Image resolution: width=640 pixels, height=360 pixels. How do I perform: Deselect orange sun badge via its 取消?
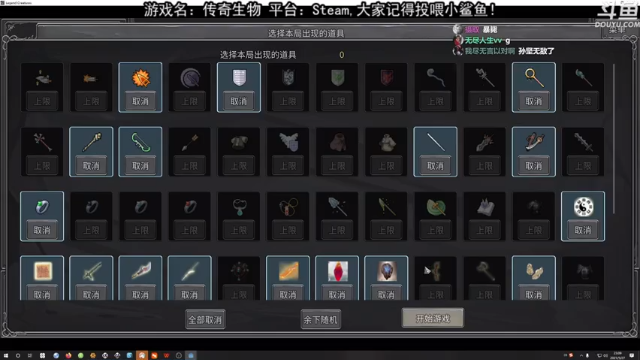click(x=140, y=101)
